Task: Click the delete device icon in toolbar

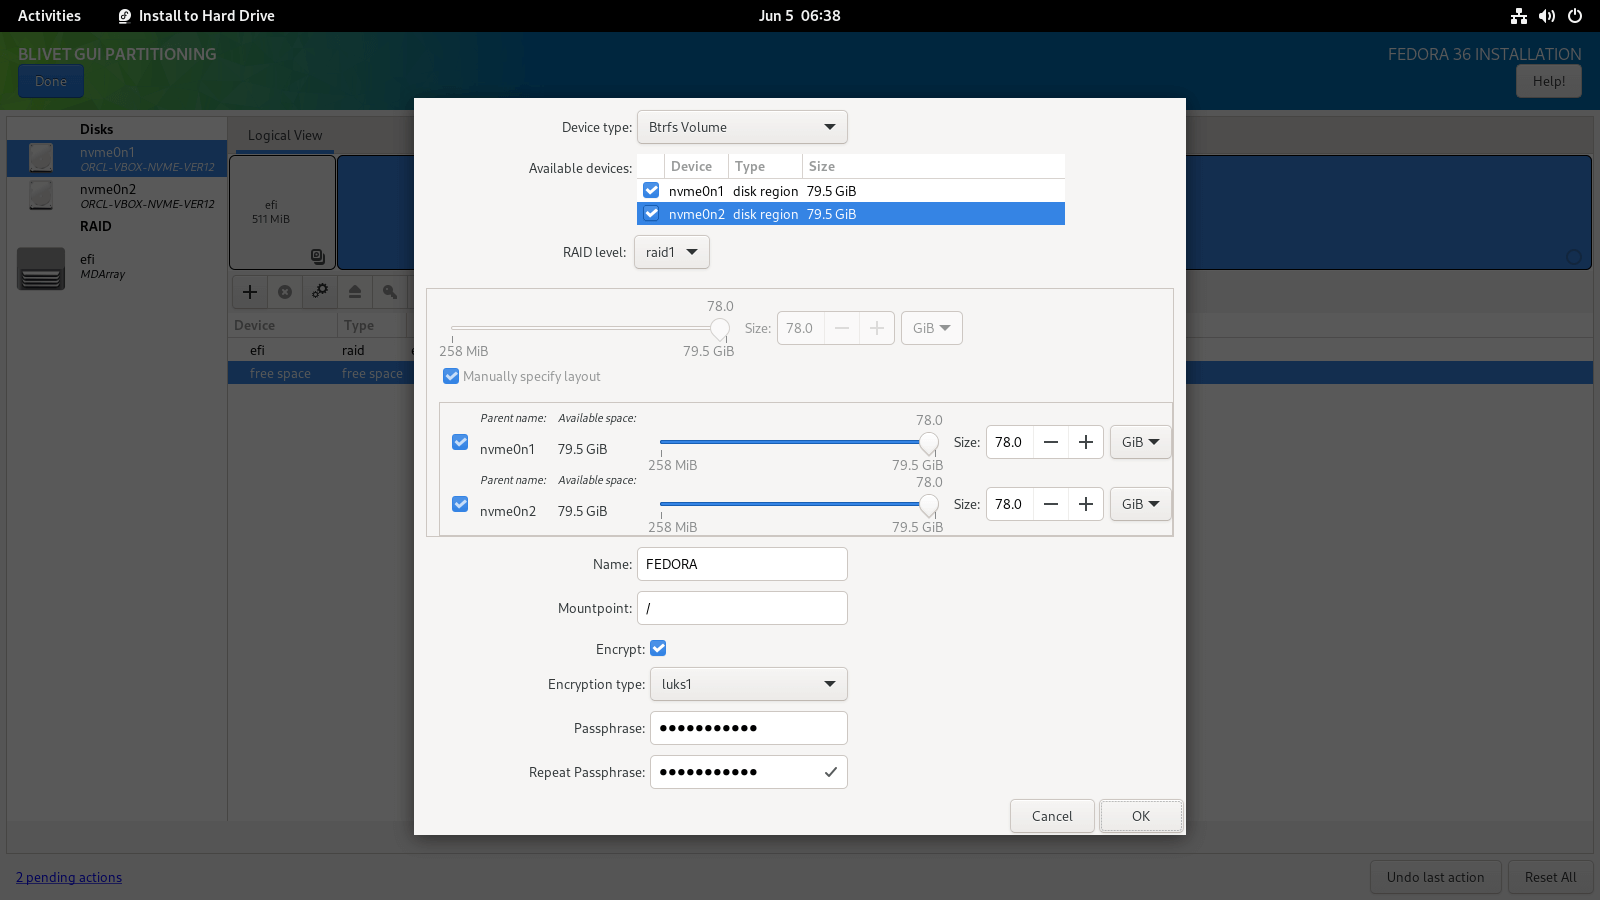Action: (x=285, y=292)
